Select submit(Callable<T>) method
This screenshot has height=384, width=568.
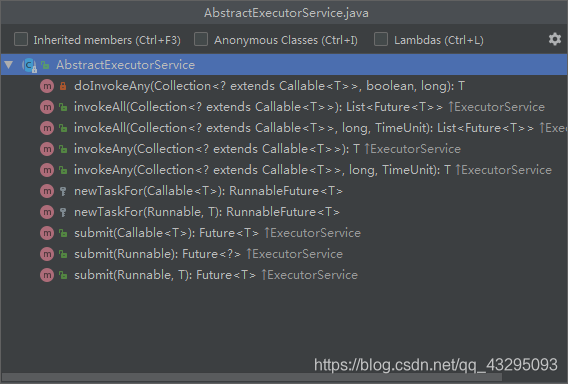coord(217,233)
